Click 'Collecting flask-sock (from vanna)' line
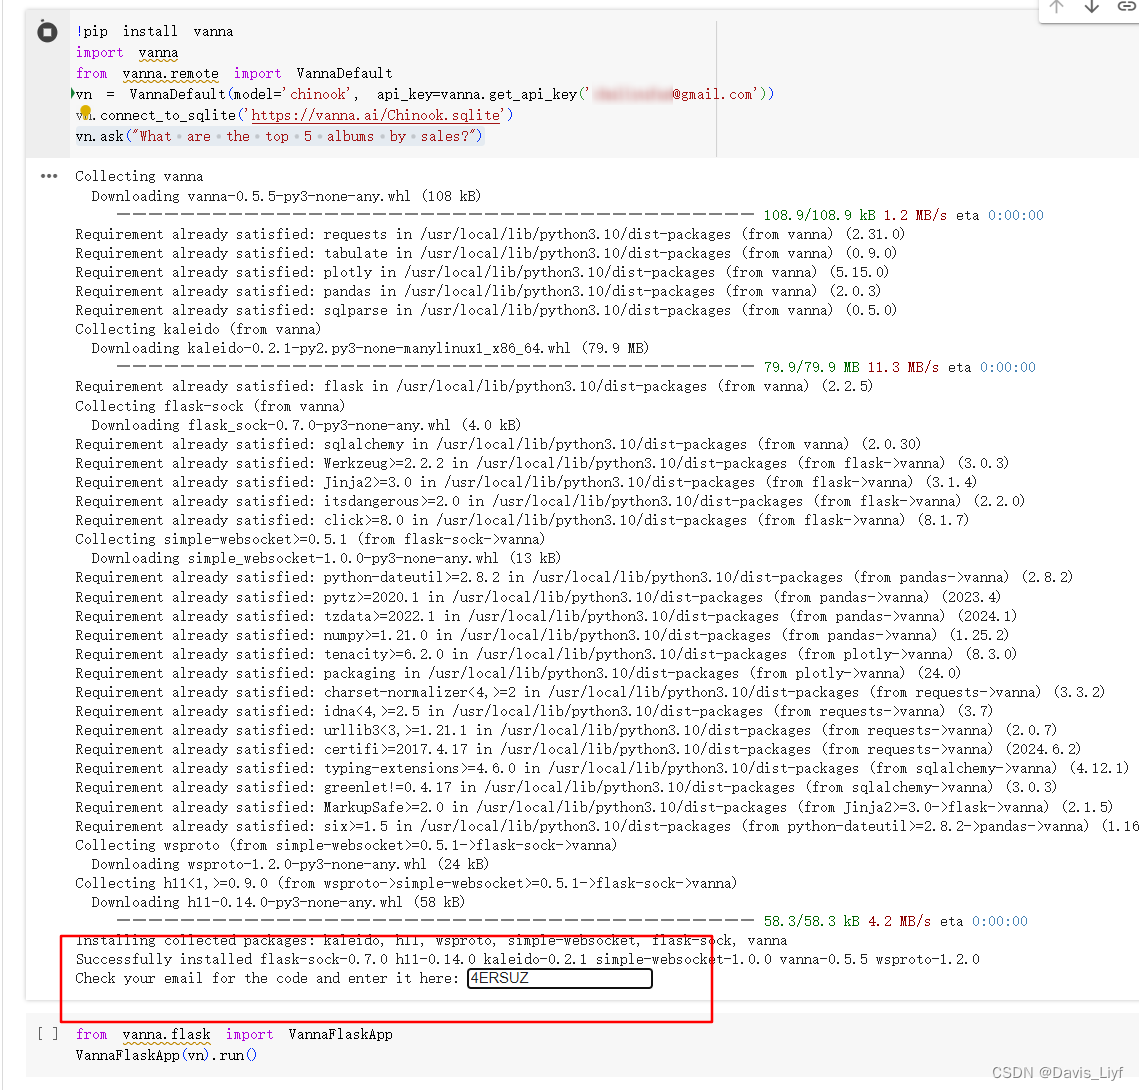 point(210,406)
